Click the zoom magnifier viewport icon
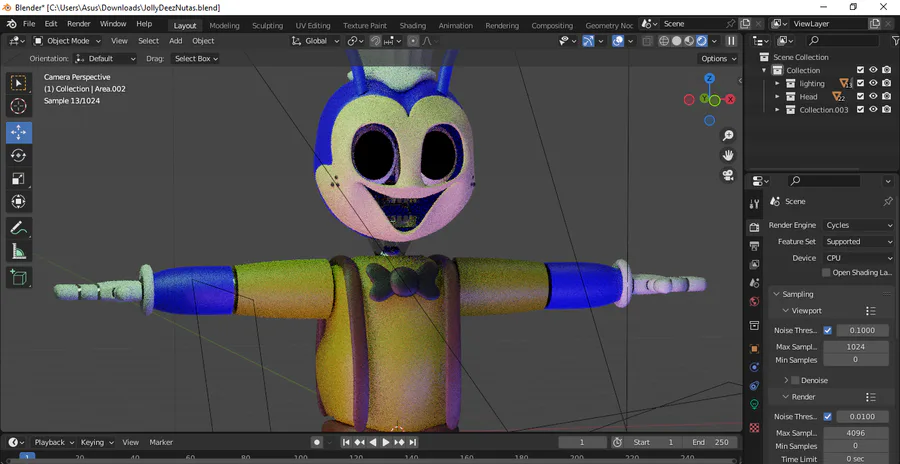 click(x=728, y=136)
